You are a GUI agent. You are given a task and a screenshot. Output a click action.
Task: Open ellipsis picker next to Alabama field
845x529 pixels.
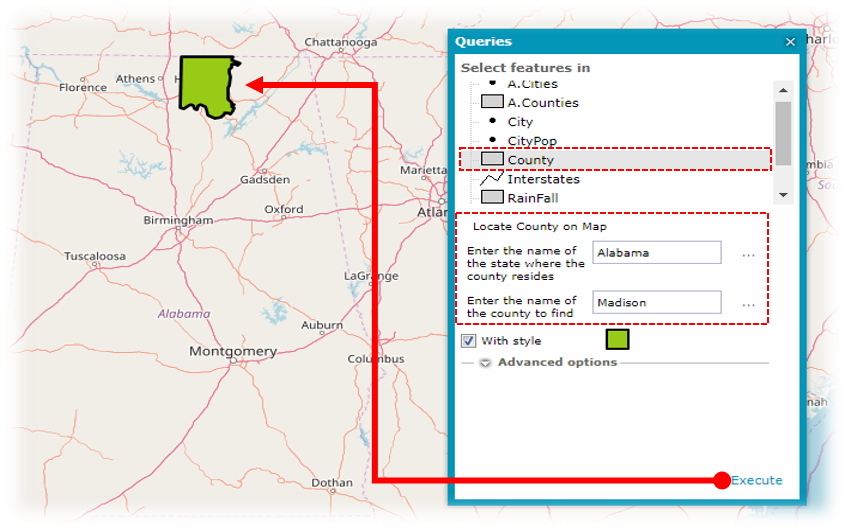coord(748,255)
